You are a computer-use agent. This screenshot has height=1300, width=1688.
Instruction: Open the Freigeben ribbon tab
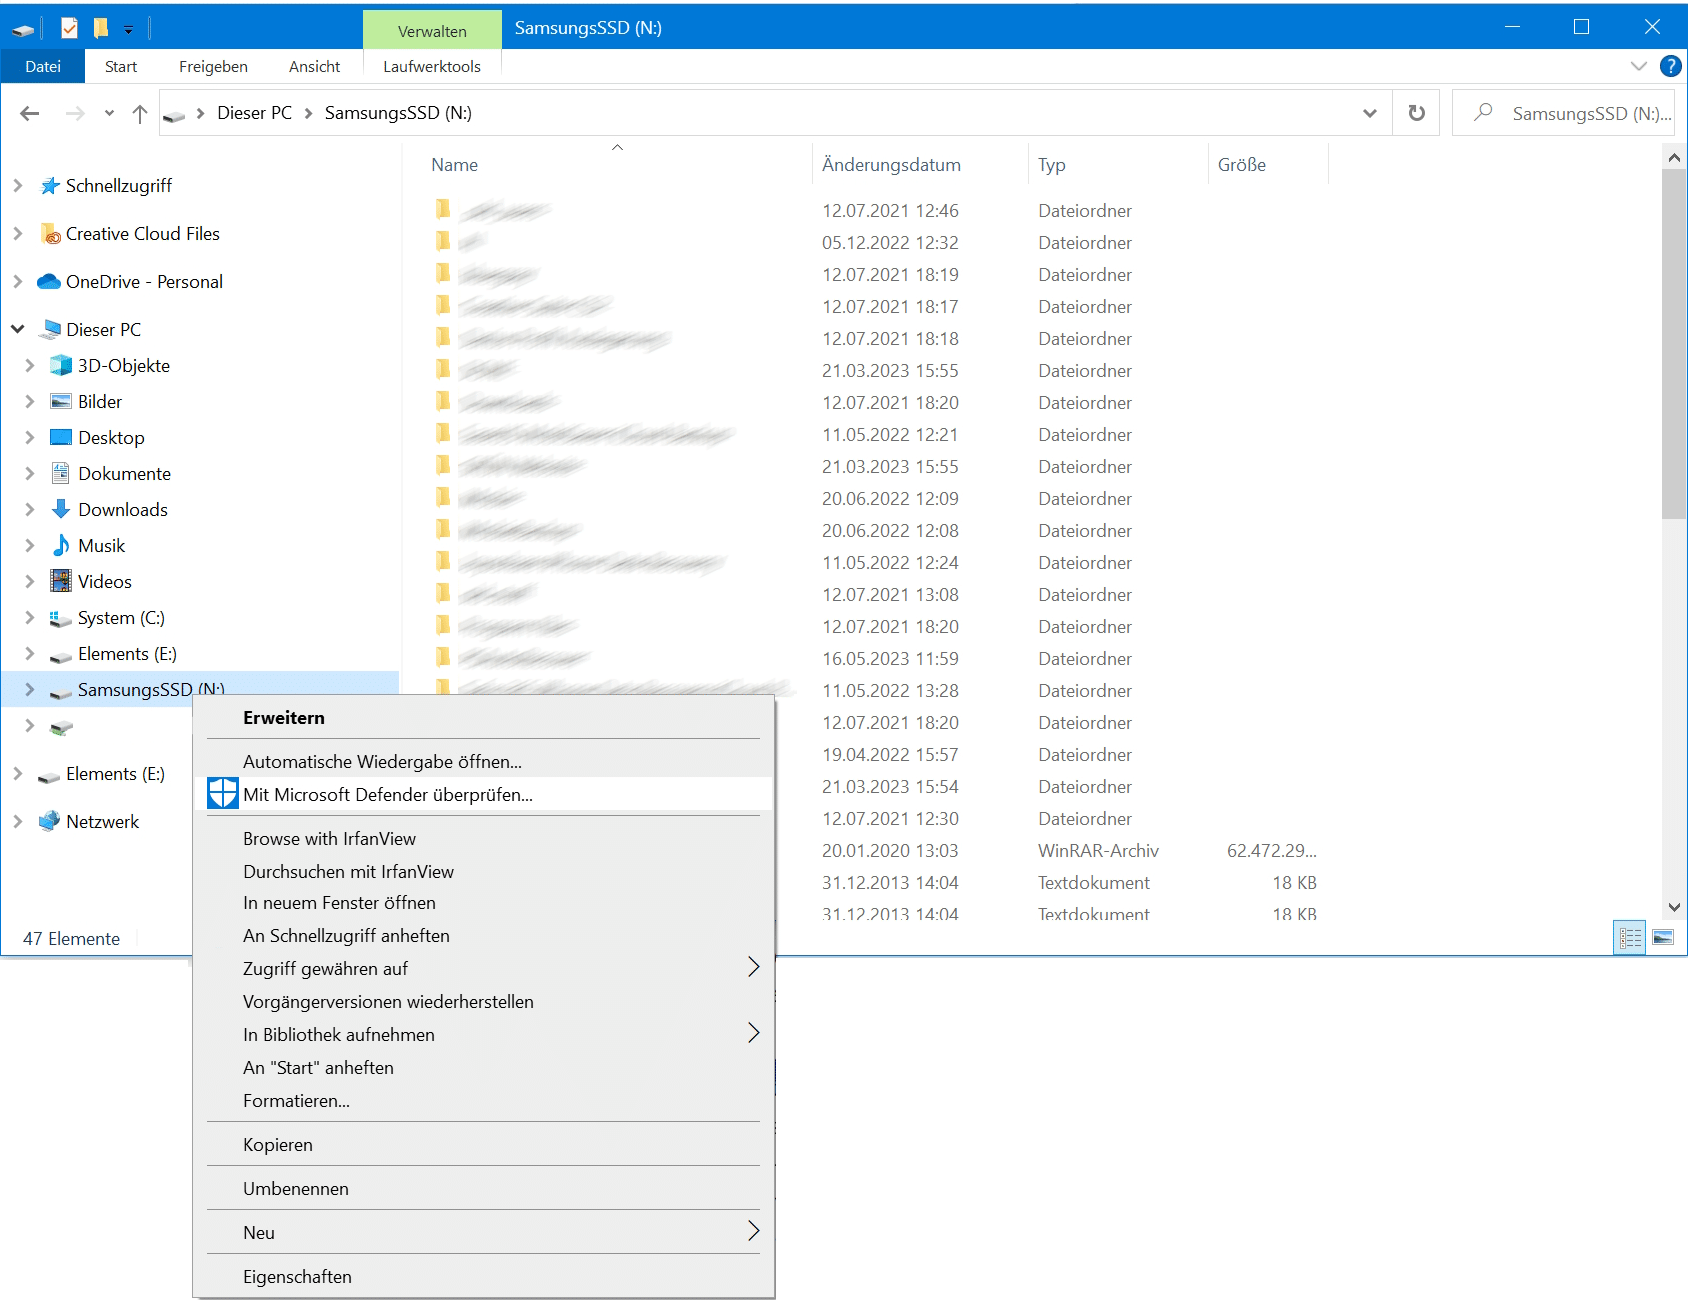213,66
